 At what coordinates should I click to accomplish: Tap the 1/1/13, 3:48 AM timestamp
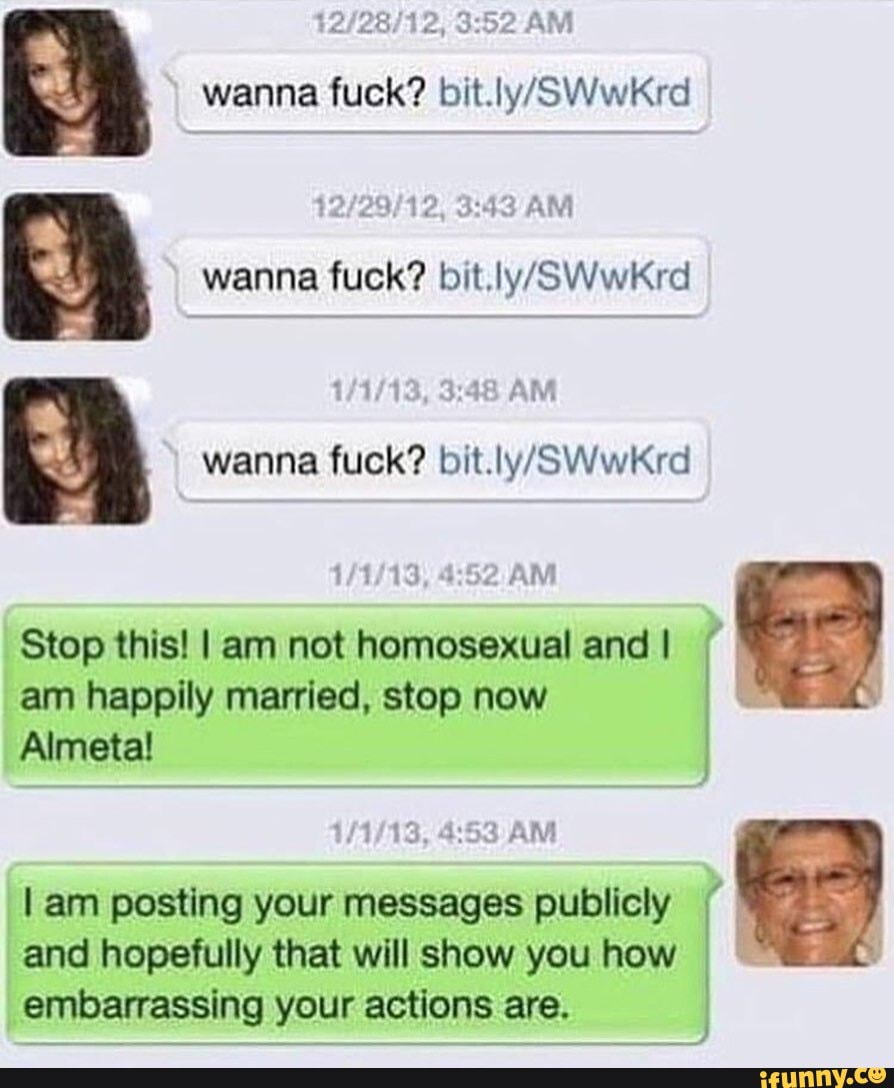coord(444,391)
